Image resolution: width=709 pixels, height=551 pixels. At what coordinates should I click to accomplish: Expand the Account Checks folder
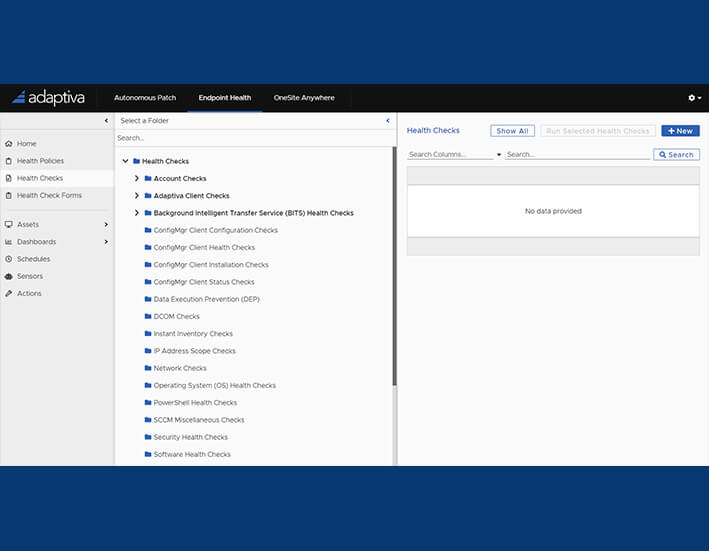click(137, 178)
